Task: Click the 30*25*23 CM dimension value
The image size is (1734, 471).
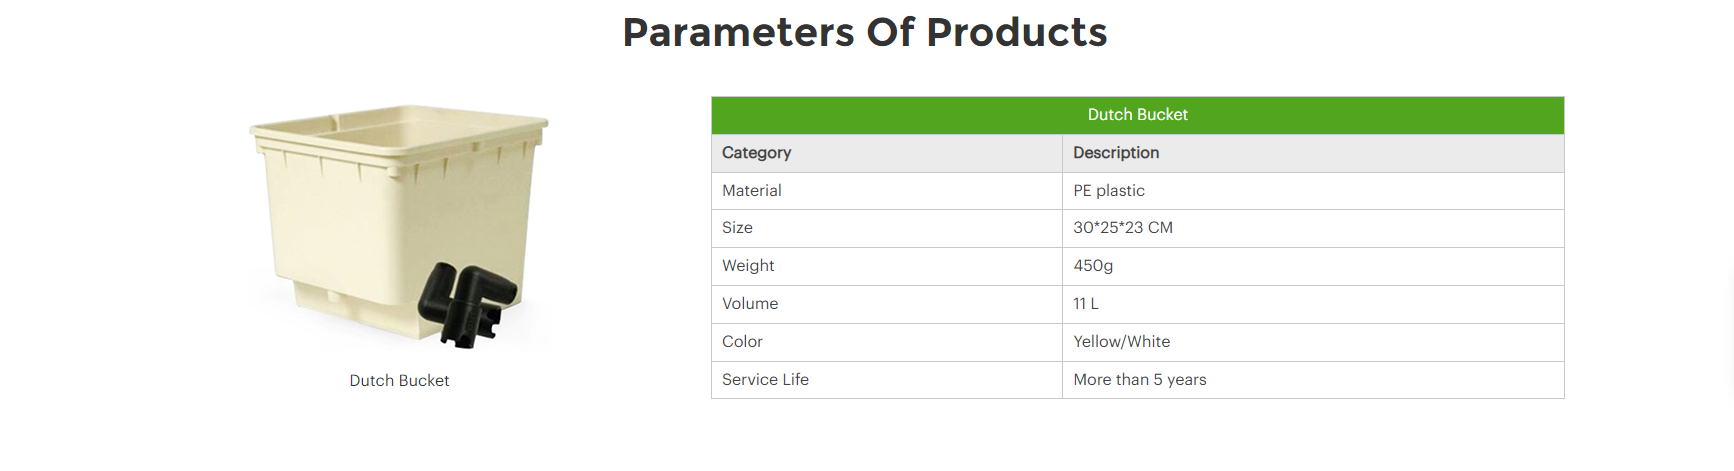Action: [1123, 228]
